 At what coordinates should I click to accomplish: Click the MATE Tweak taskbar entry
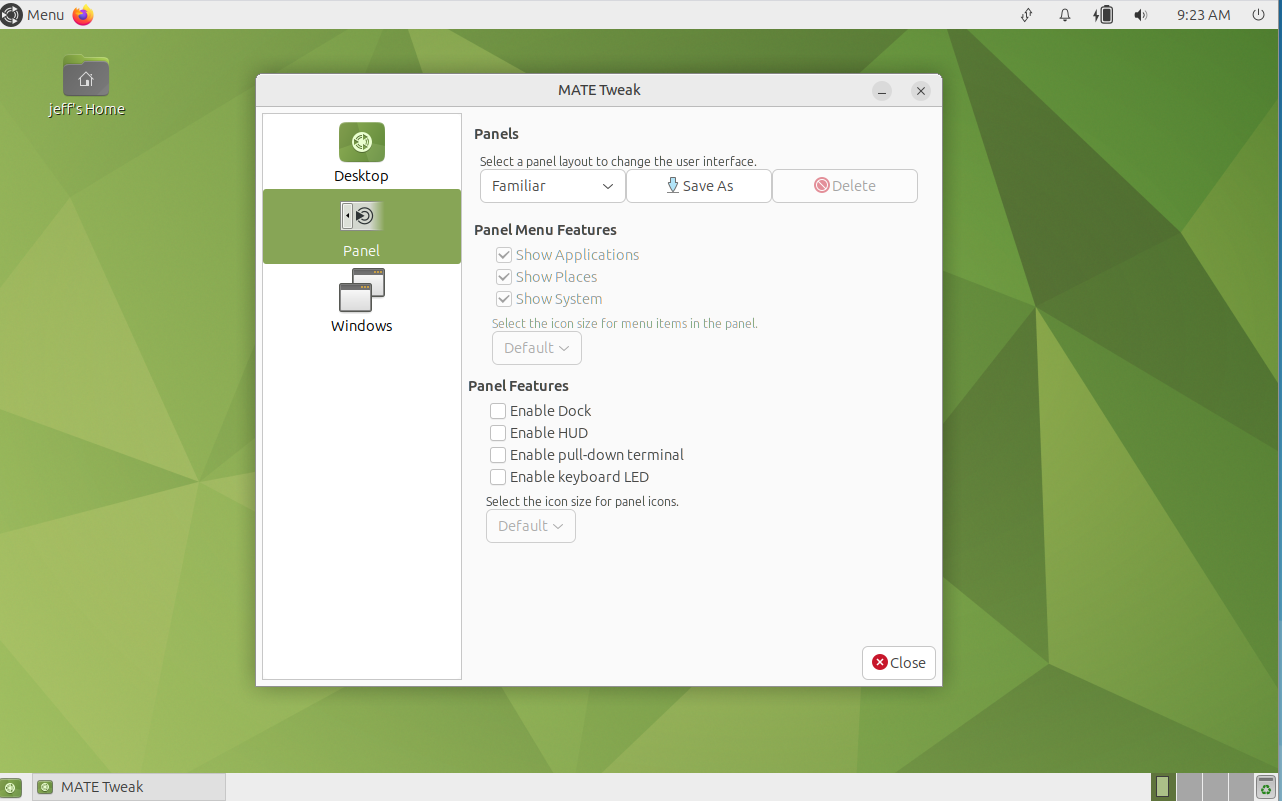(x=129, y=787)
